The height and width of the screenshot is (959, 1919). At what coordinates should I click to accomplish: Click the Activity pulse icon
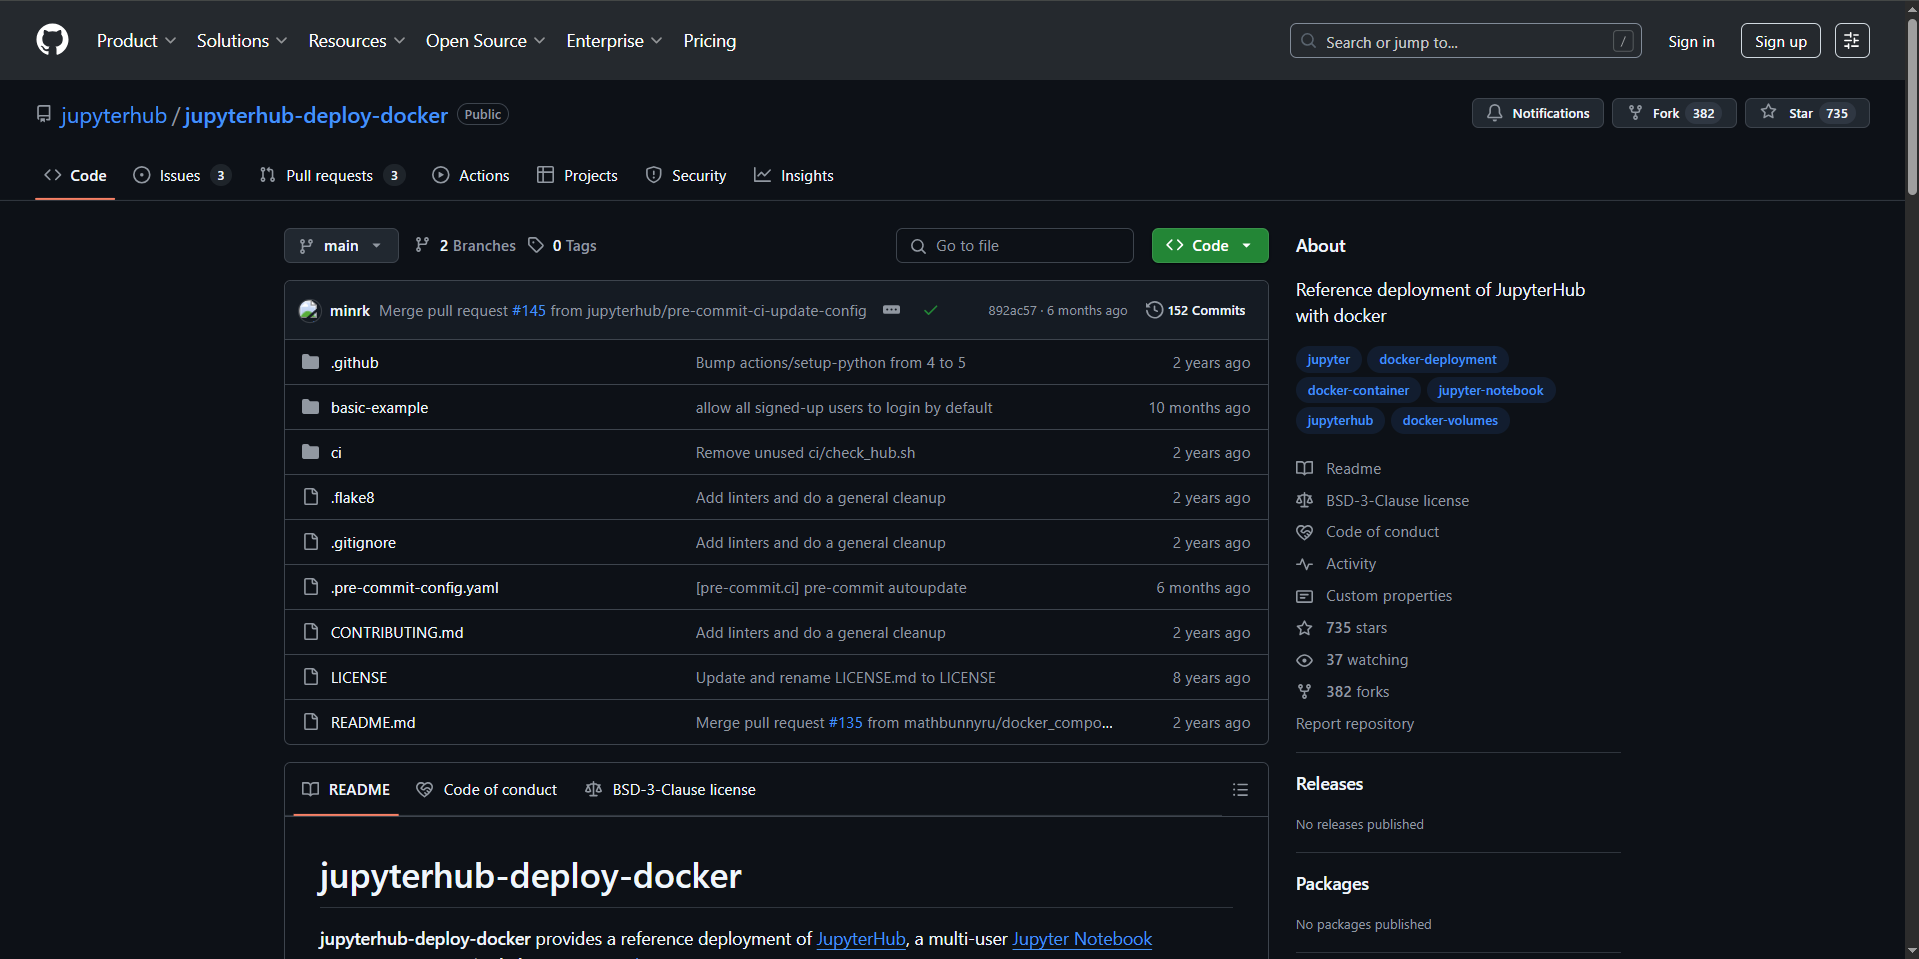tap(1304, 565)
